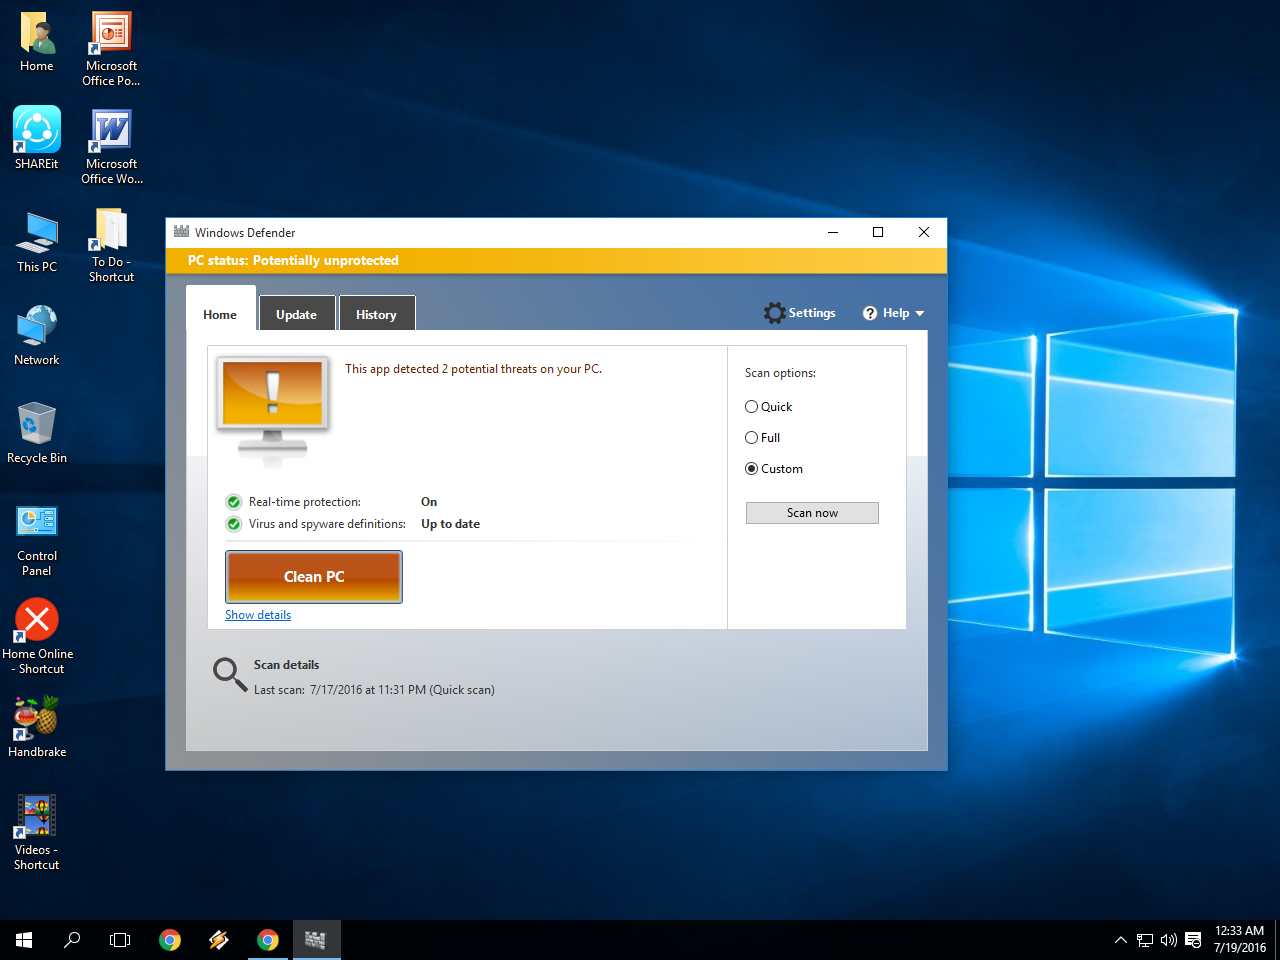Click the Scan details magnifier icon
The height and width of the screenshot is (960, 1280).
click(x=230, y=674)
